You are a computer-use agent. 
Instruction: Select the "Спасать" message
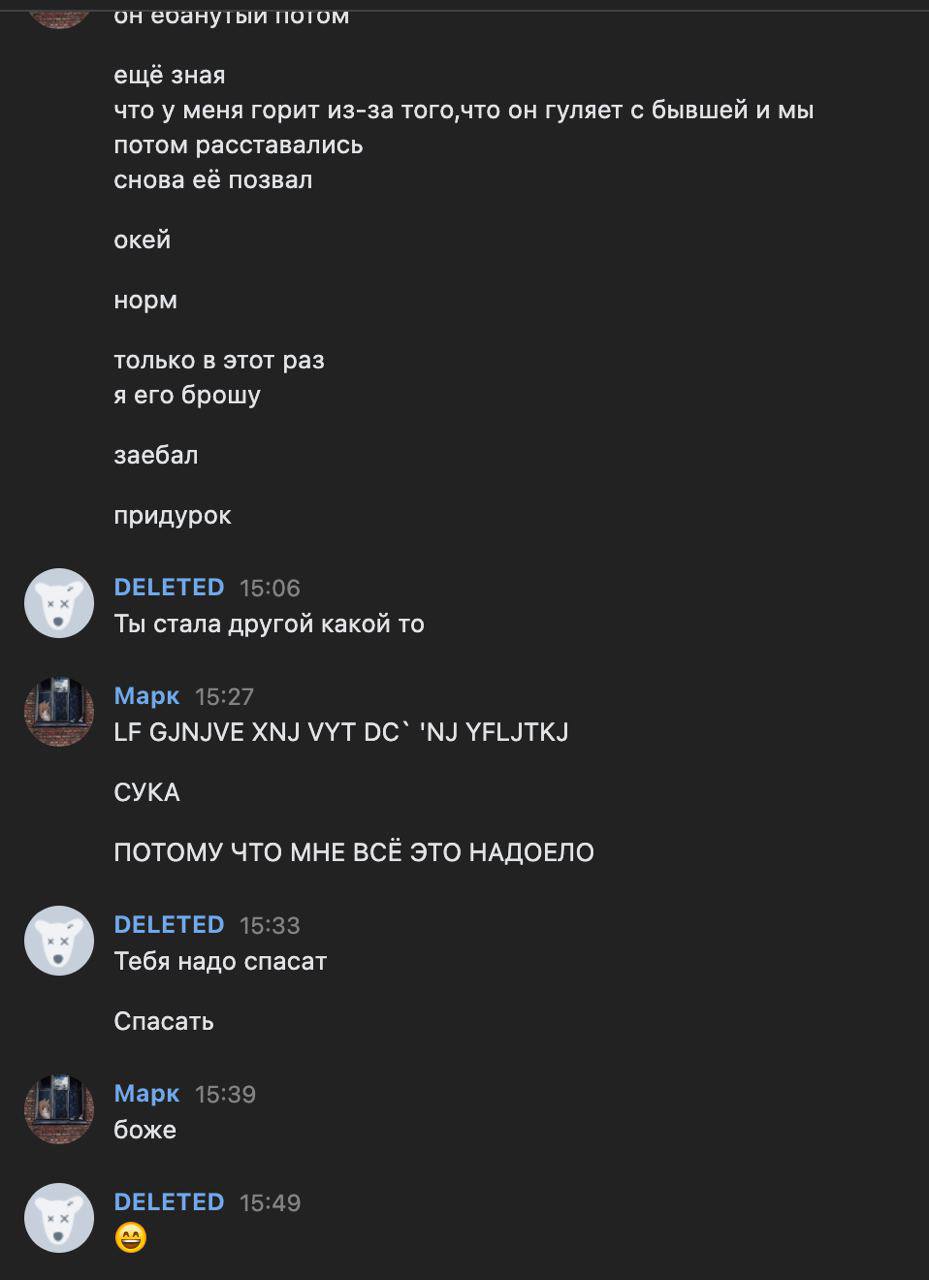pyautogui.click(x=164, y=1022)
